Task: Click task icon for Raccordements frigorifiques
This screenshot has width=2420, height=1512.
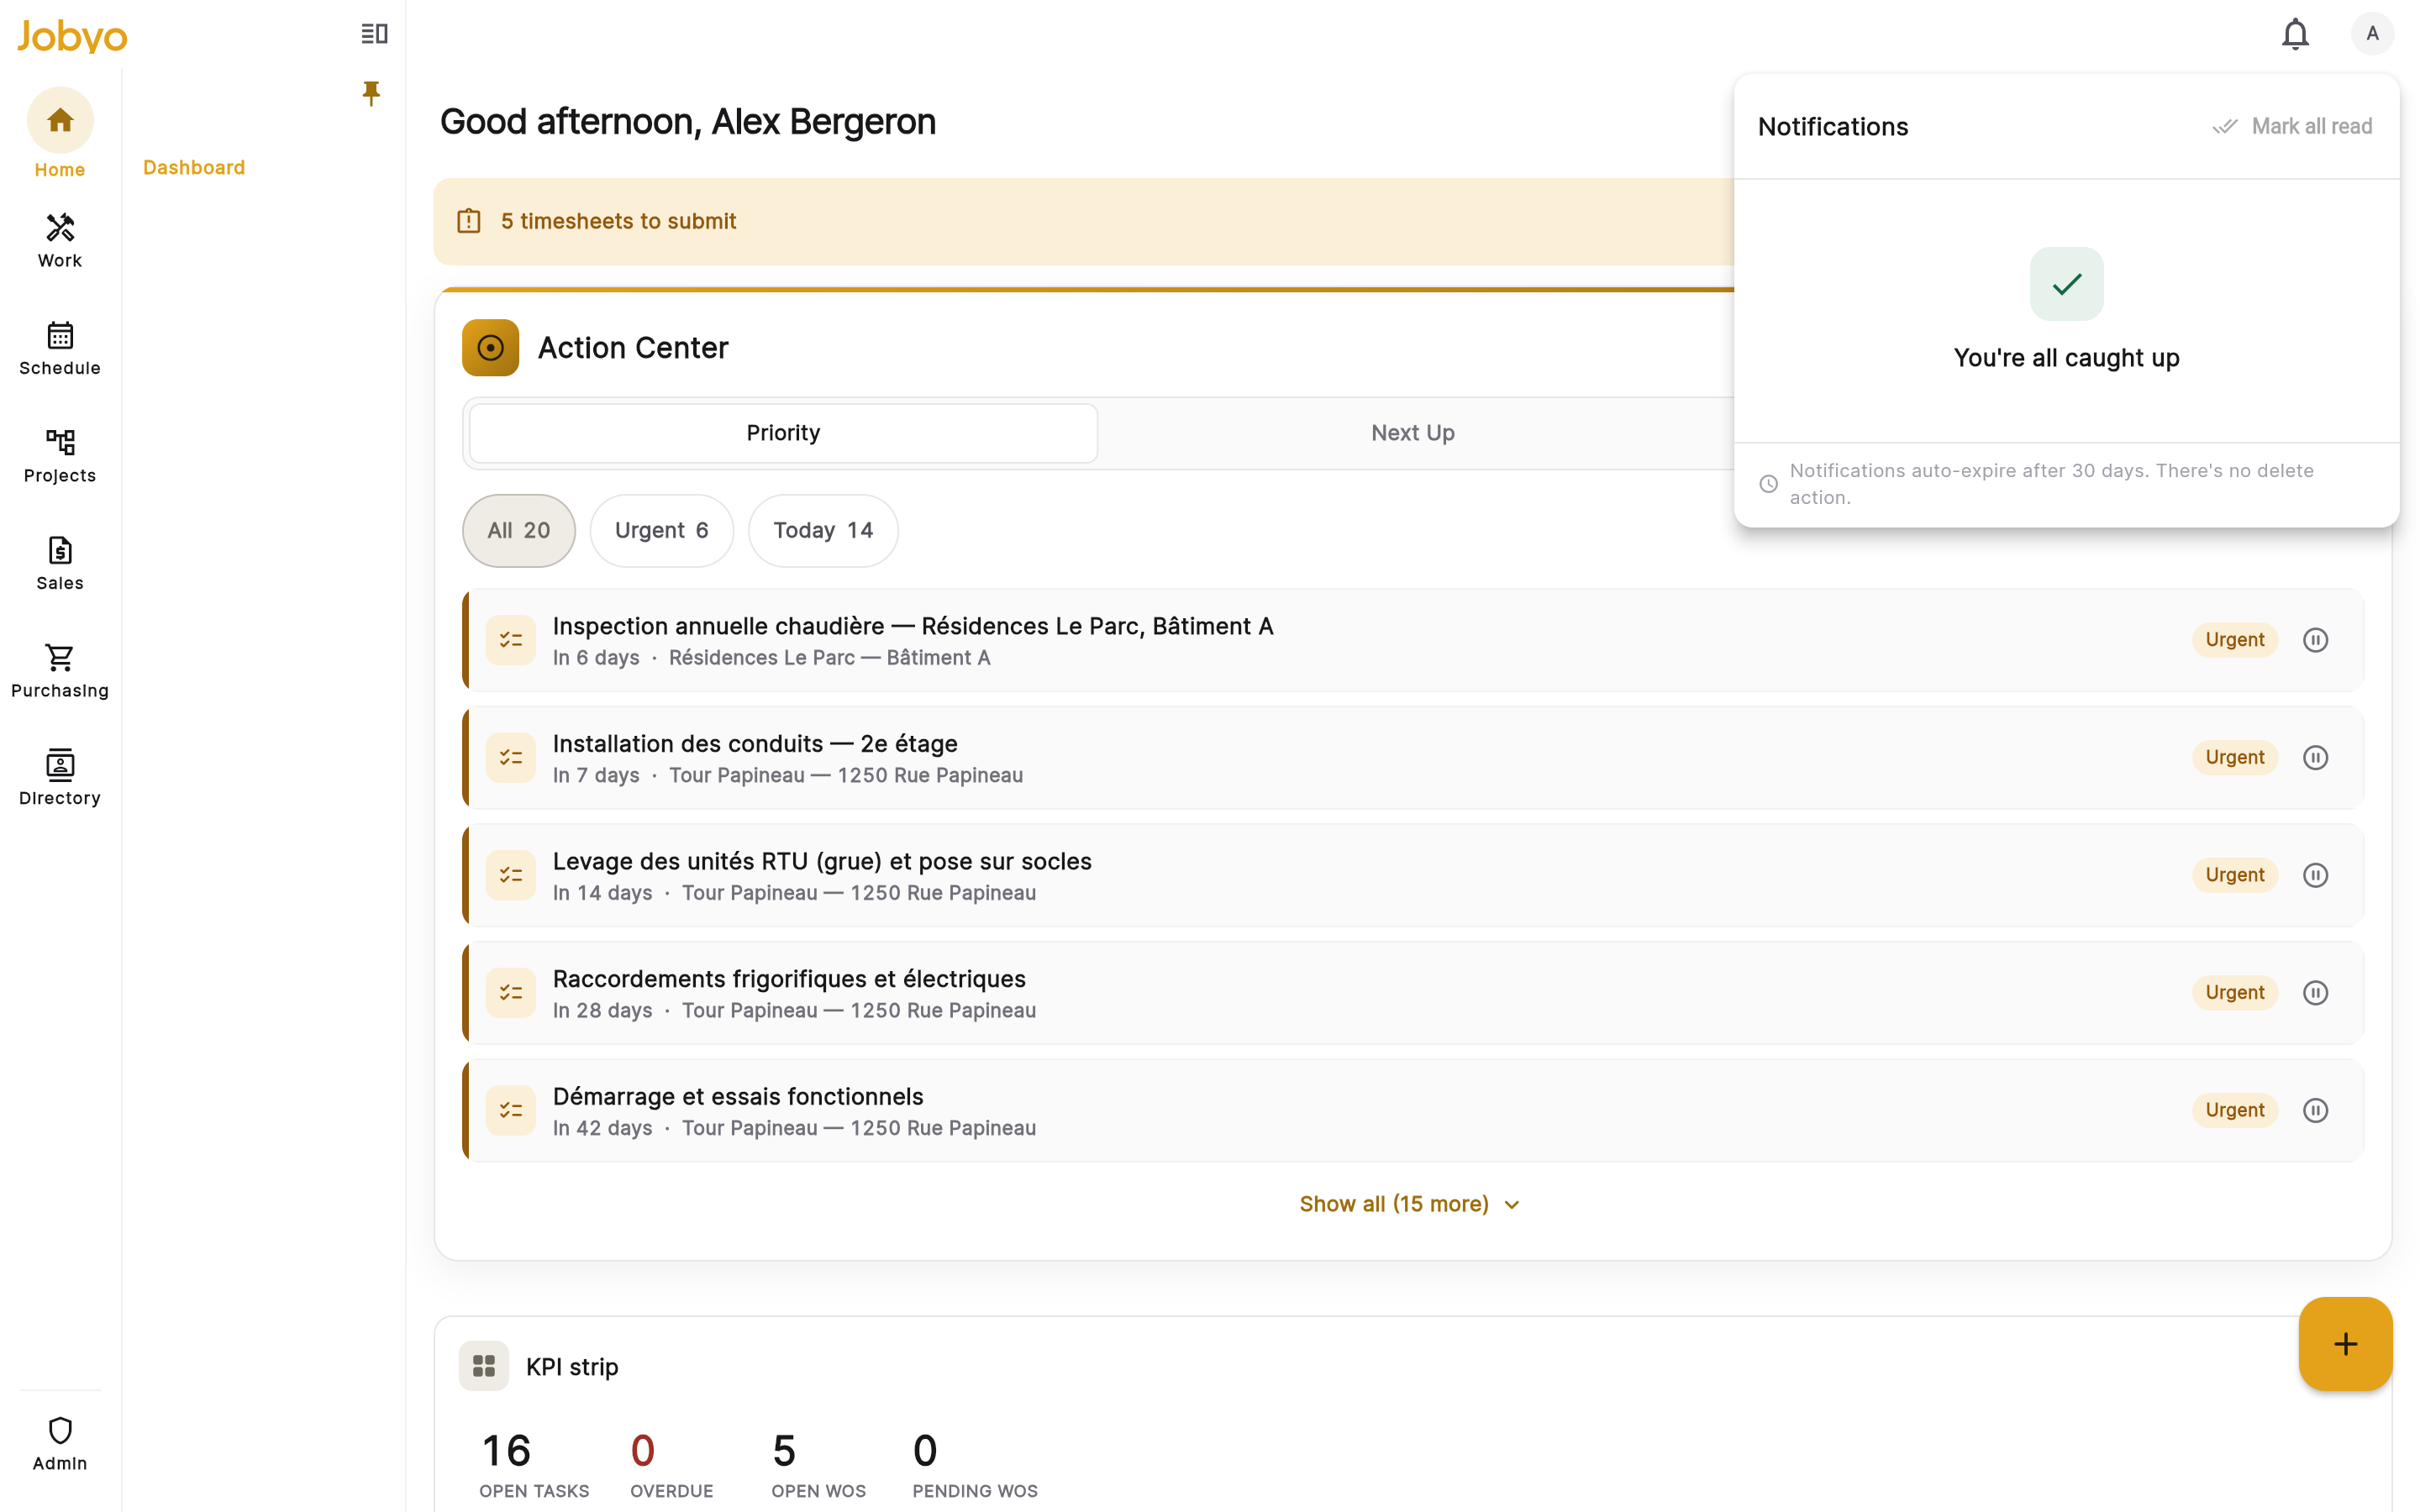Action: [x=511, y=993]
